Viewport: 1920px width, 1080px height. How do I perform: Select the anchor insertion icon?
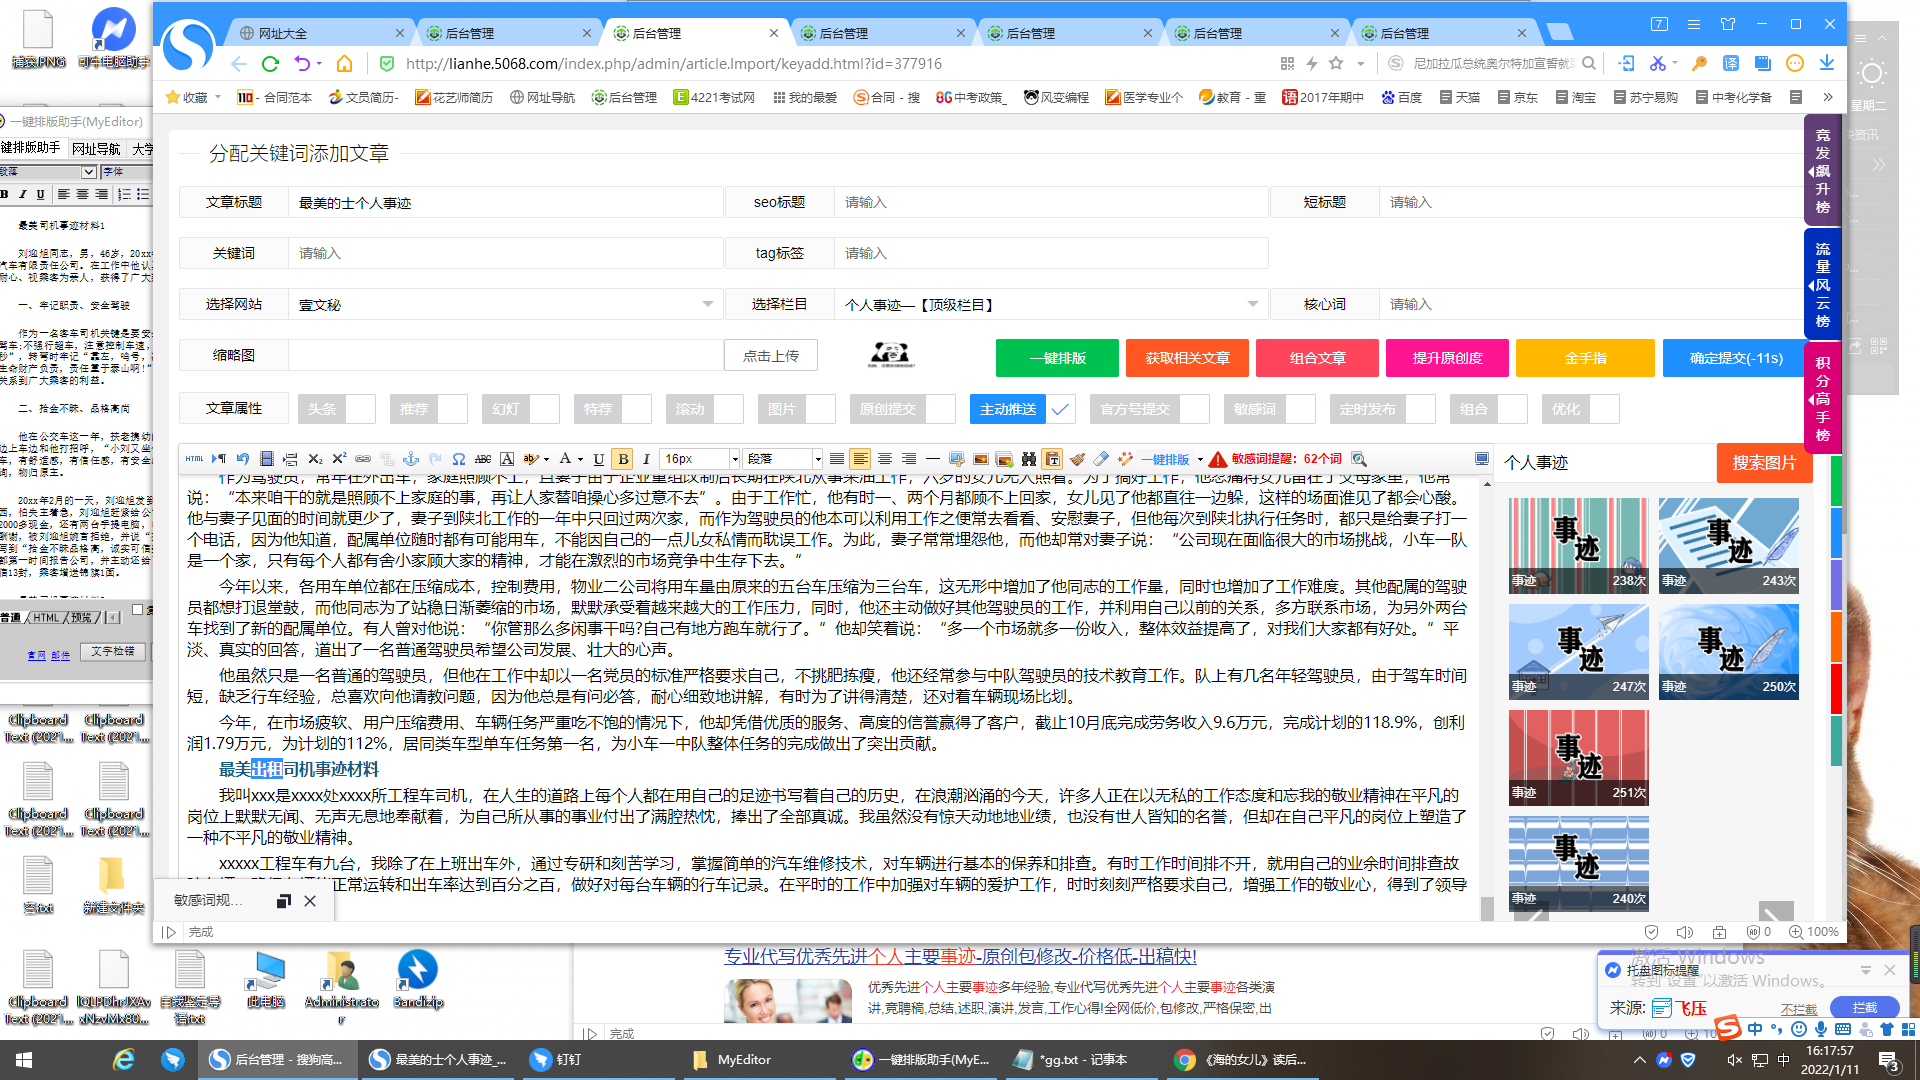[x=409, y=459]
